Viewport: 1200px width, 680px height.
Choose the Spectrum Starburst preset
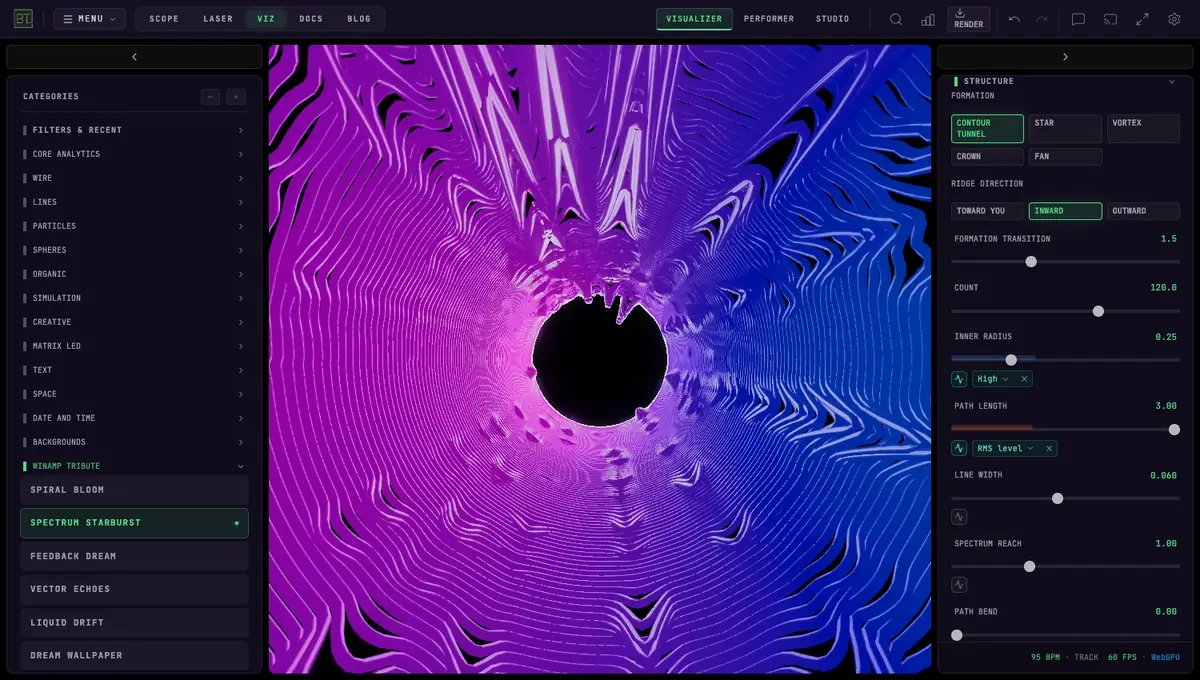point(134,523)
